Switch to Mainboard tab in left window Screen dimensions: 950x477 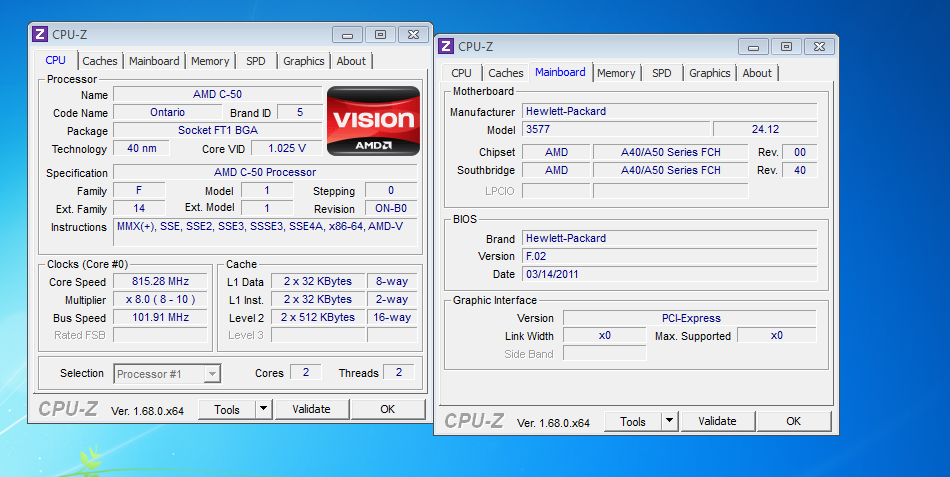pos(154,61)
